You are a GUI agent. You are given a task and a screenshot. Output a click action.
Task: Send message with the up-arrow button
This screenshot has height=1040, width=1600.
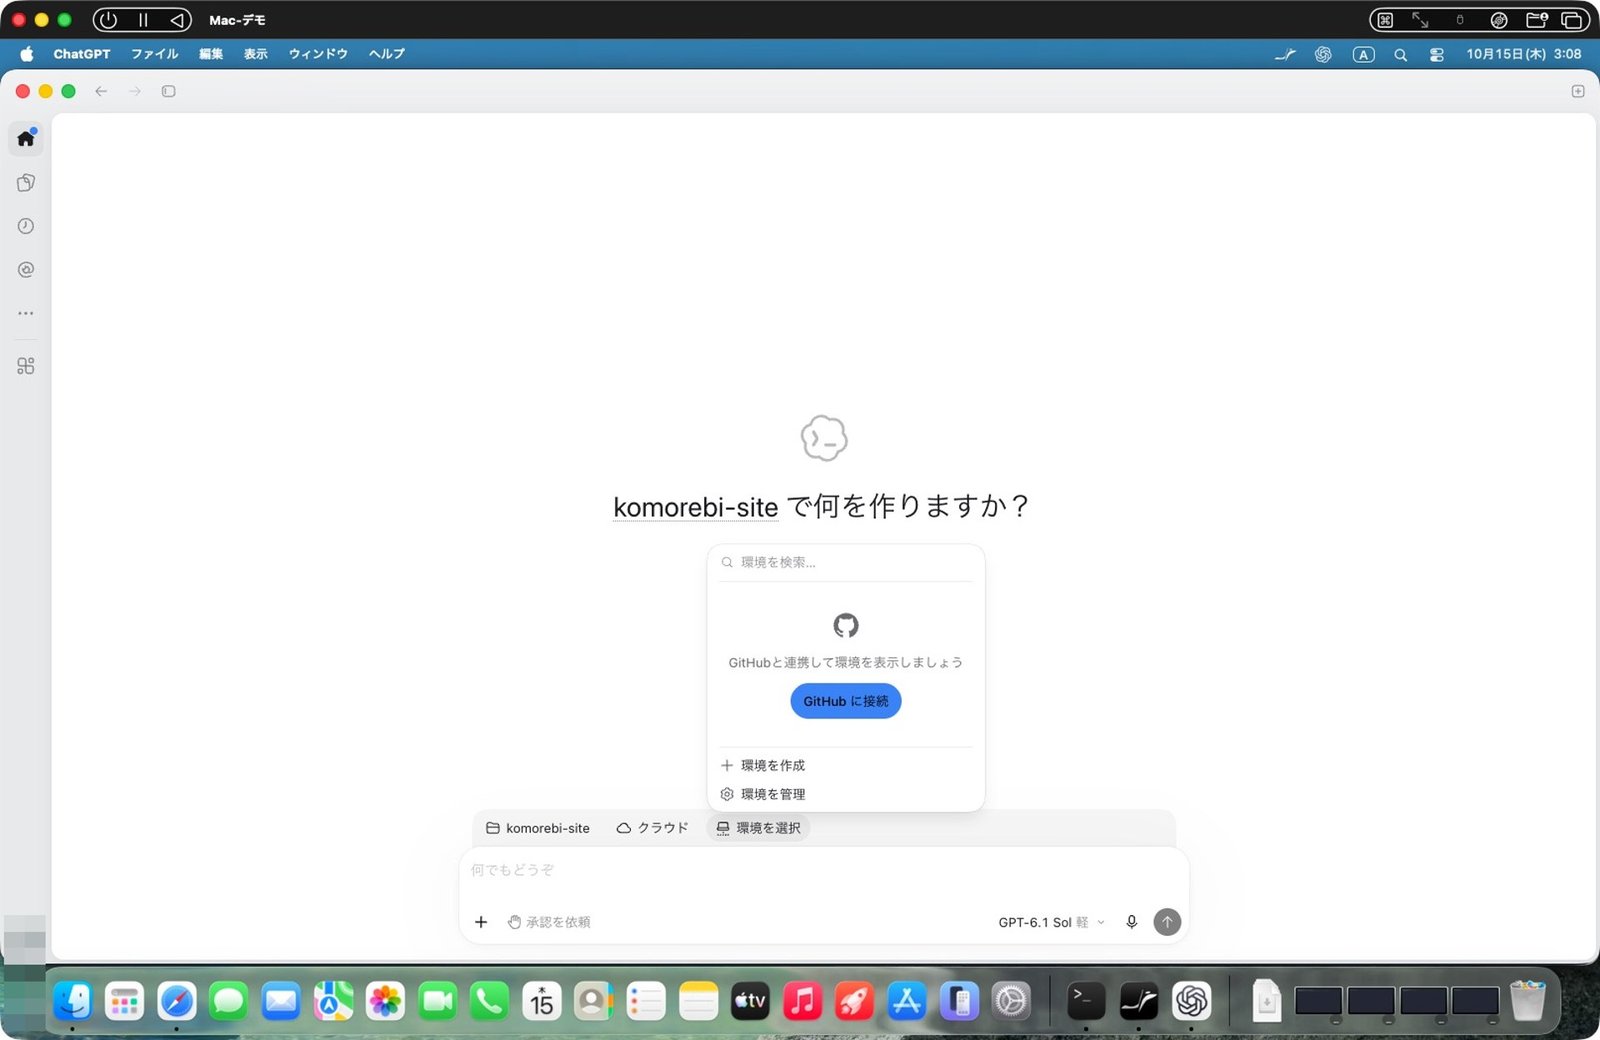pyautogui.click(x=1167, y=922)
